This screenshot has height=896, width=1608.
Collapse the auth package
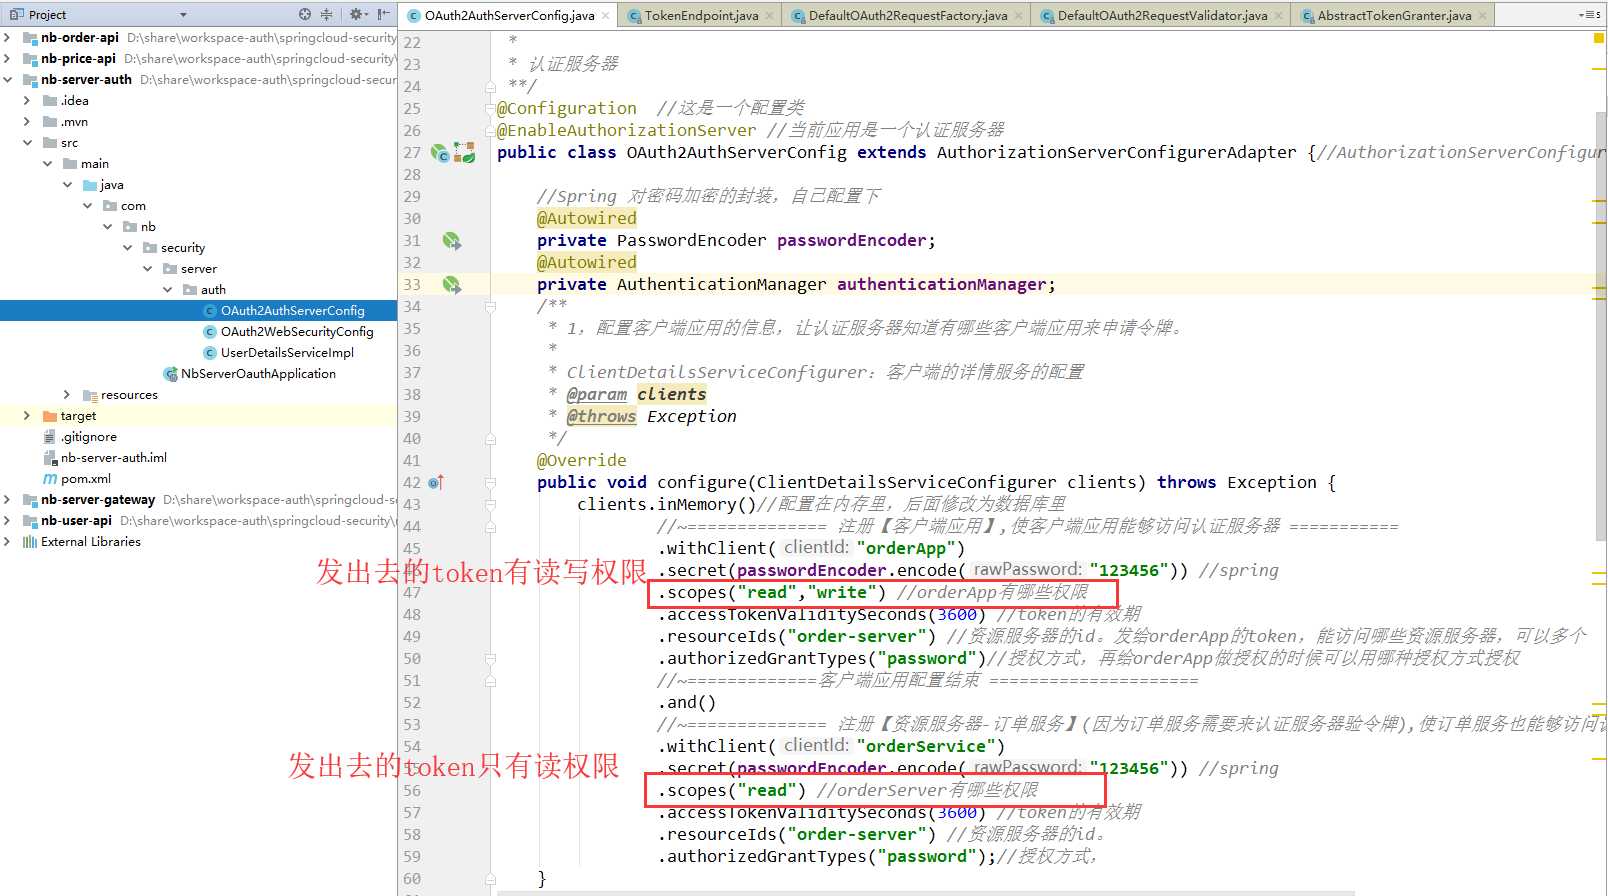(167, 289)
